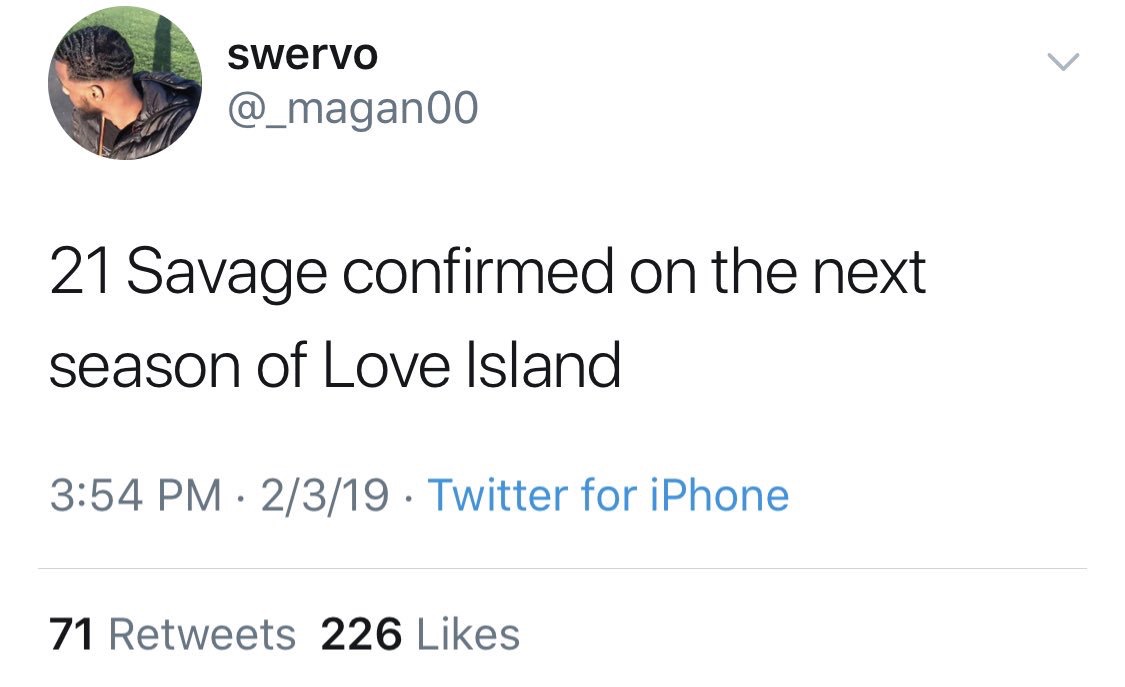Click the display name swervo

[x=302, y=55]
